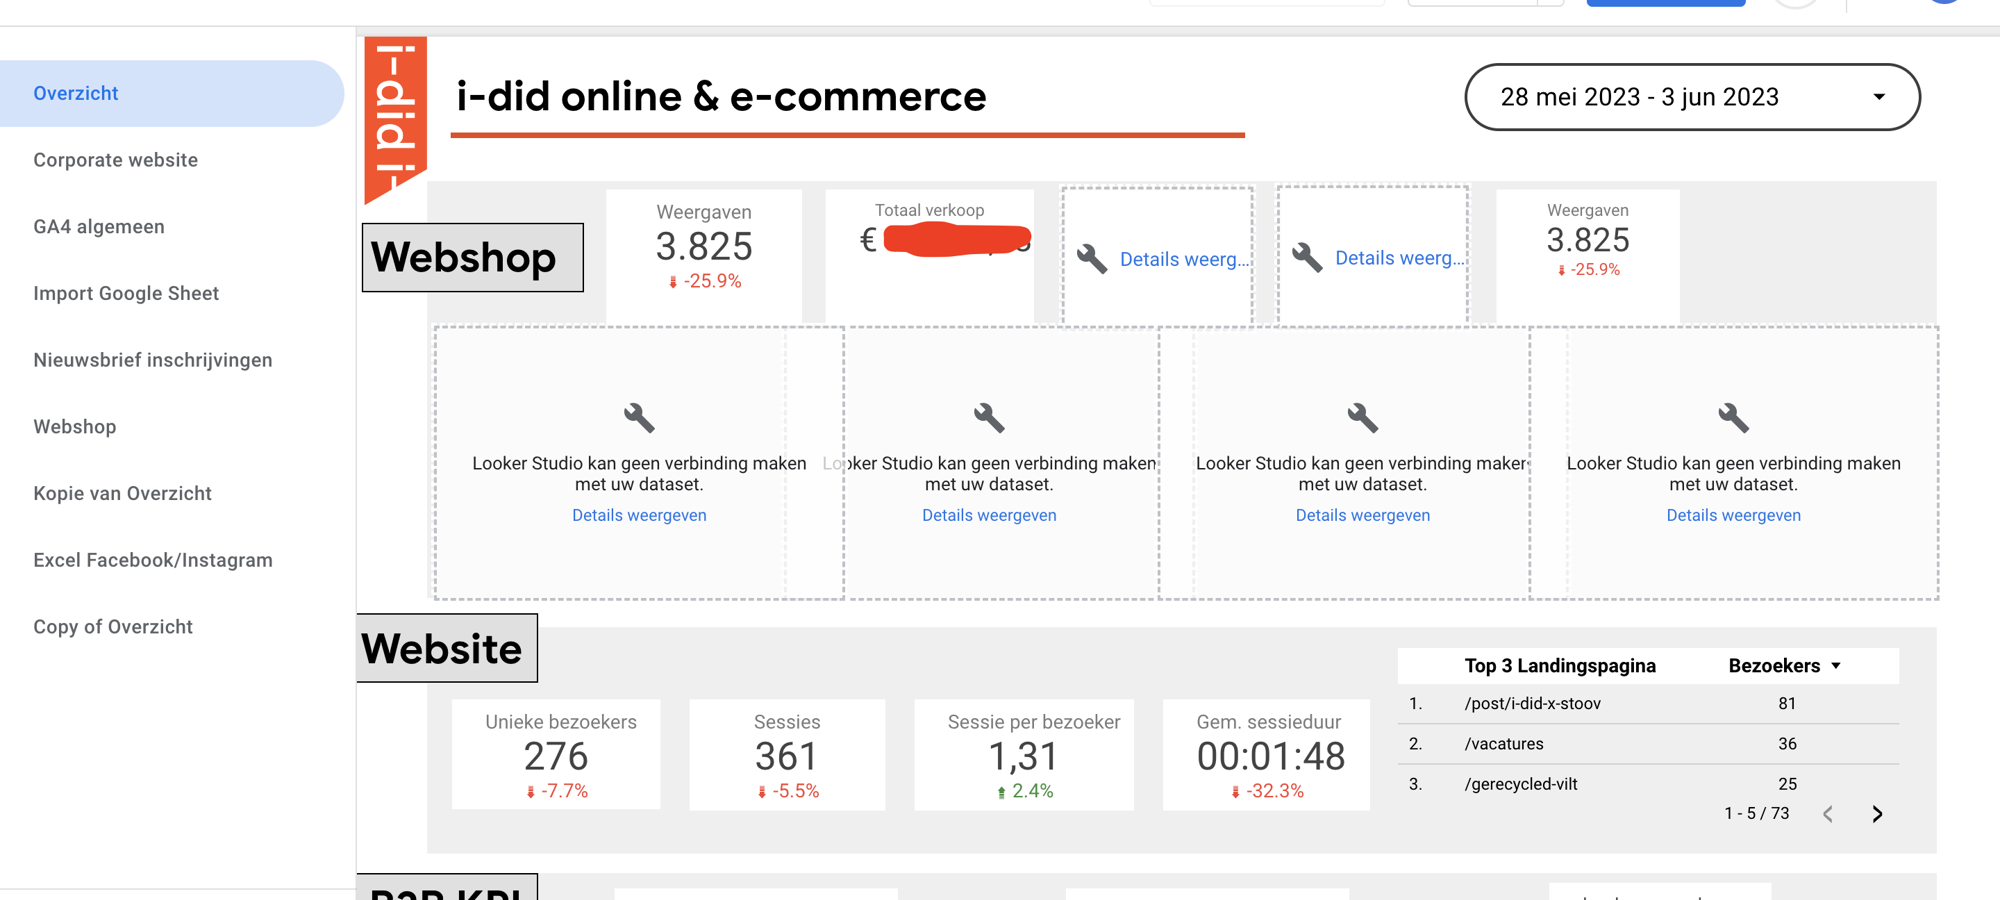Click pagination text 1 - 5 / 73
Image resolution: width=2000 pixels, height=900 pixels.
click(x=1756, y=814)
